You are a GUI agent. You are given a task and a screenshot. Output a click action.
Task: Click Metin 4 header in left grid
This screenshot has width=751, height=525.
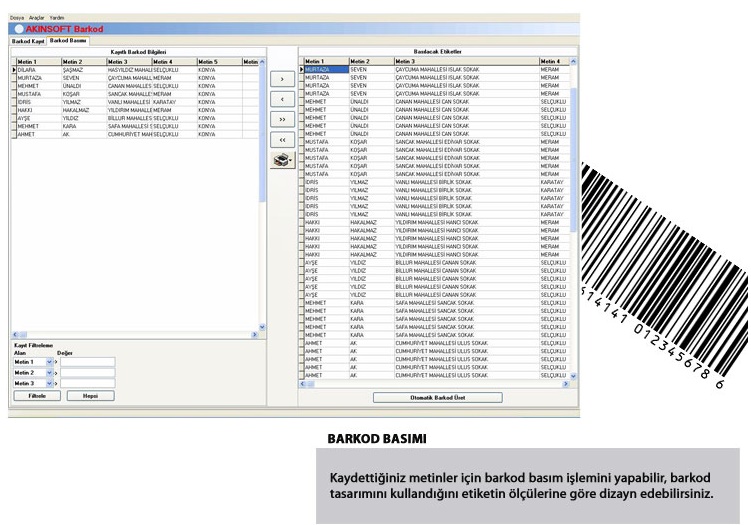[x=174, y=62]
